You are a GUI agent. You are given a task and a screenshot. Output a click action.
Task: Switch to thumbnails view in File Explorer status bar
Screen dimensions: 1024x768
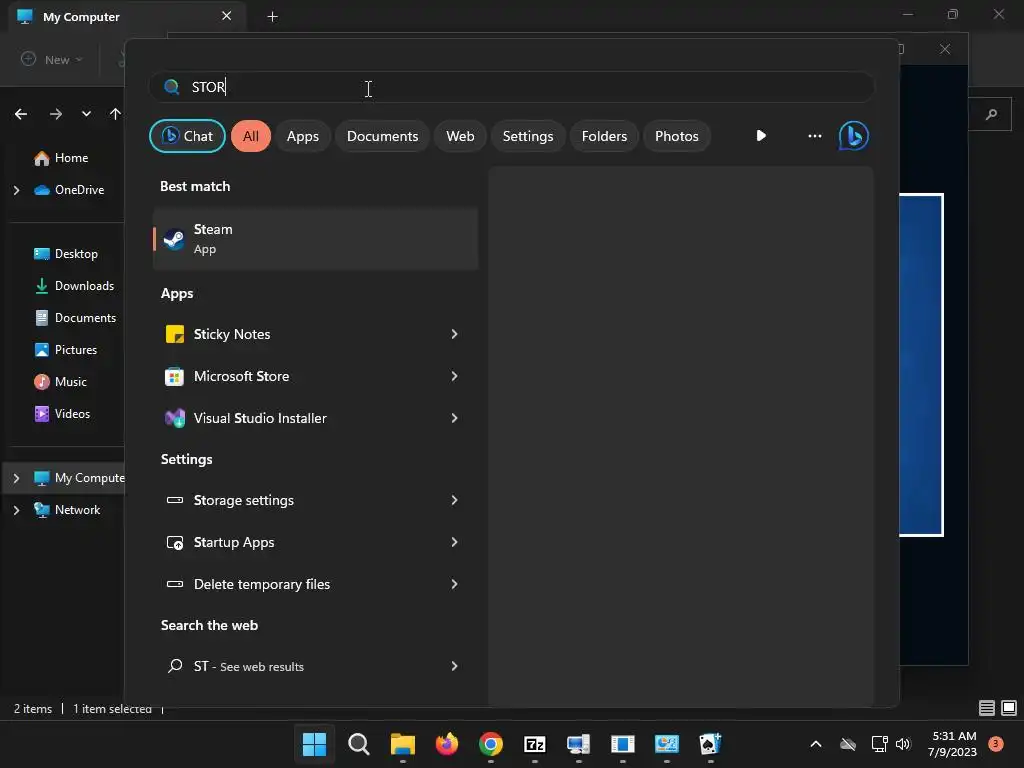coord(1009,708)
